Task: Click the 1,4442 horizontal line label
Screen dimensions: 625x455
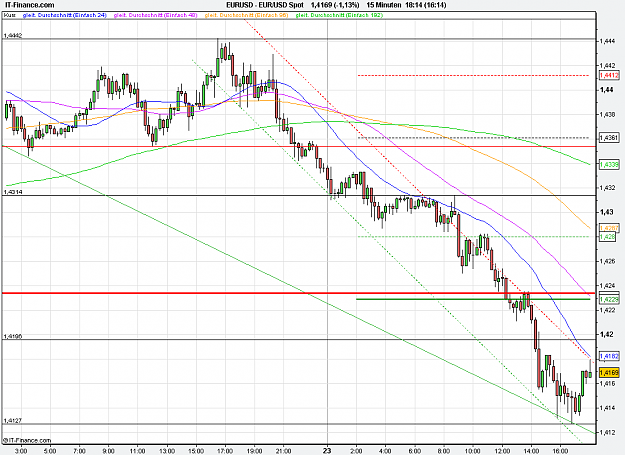Action: [13, 35]
